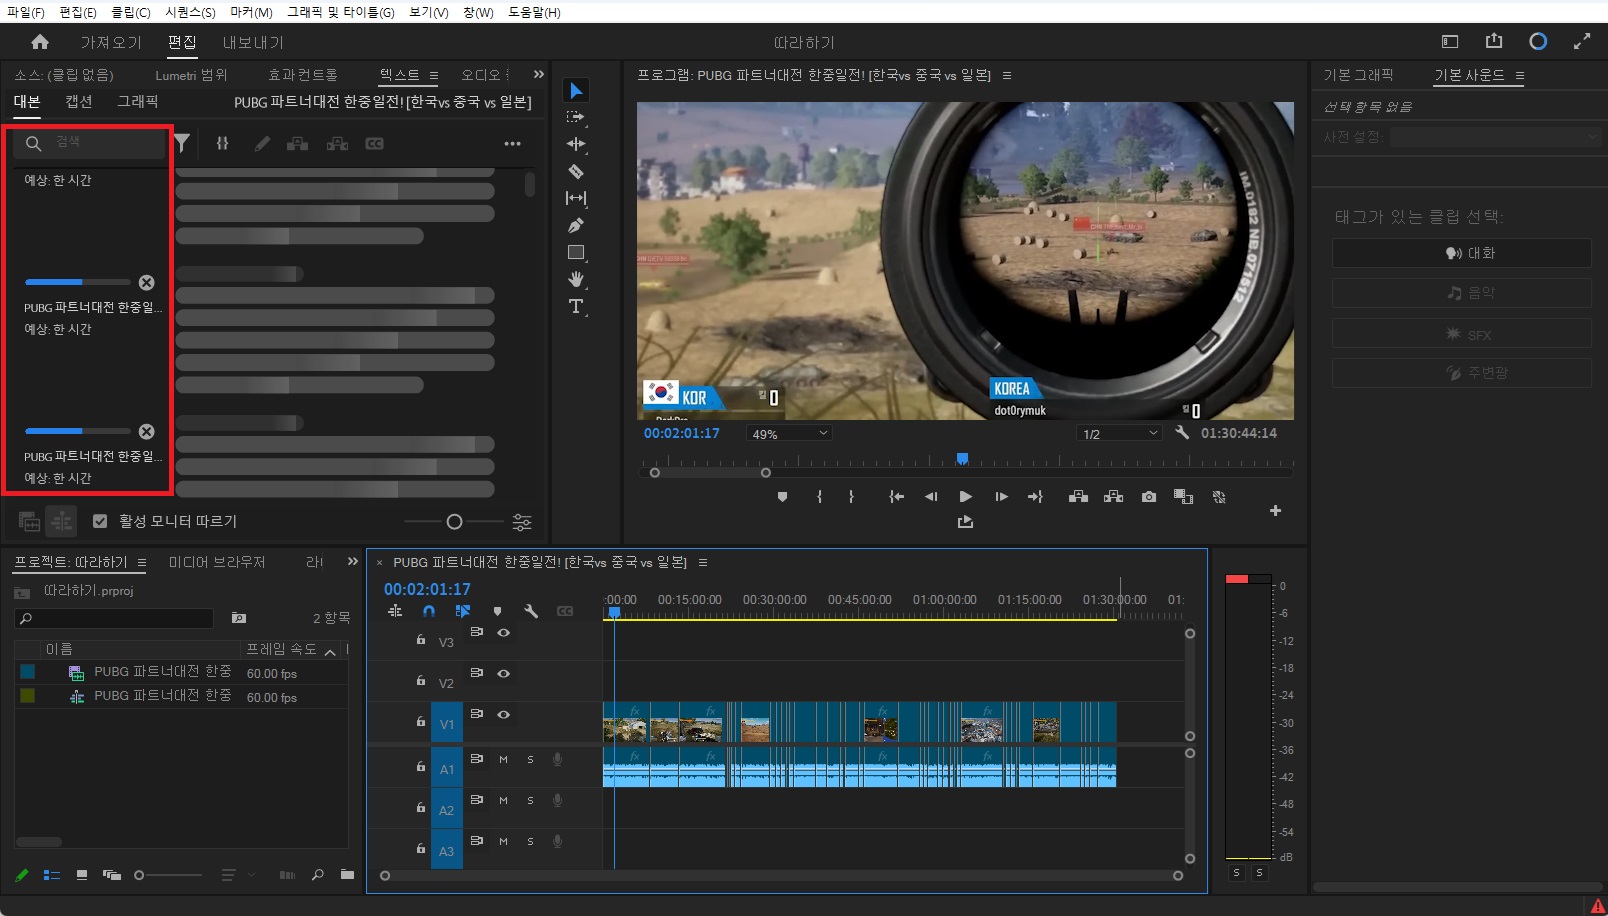1608x916 pixels.
Task: Go to In point in Program monitor
Action: click(x=897, y=496)
